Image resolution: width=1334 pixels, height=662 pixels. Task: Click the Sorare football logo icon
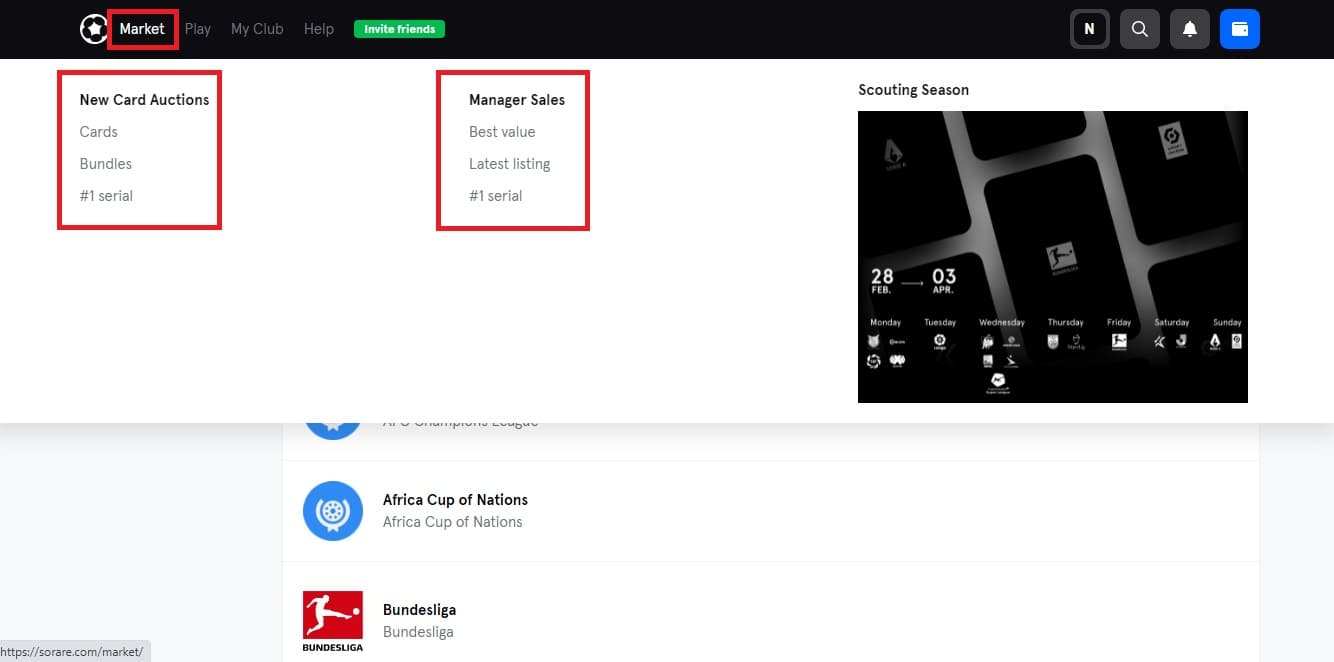click(x=94, y=29)
